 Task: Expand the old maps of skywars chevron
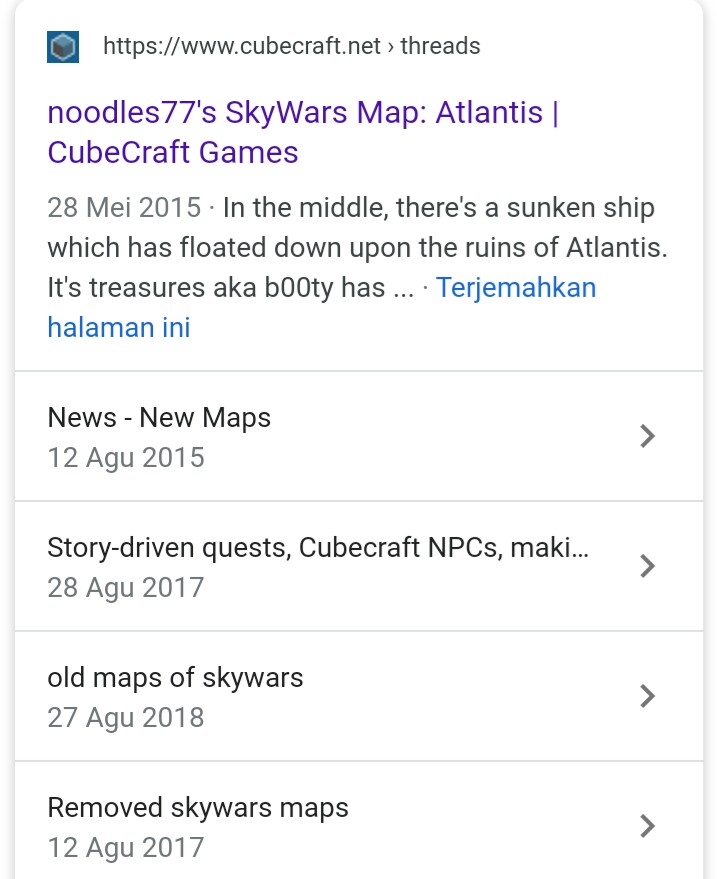(647, 696)
